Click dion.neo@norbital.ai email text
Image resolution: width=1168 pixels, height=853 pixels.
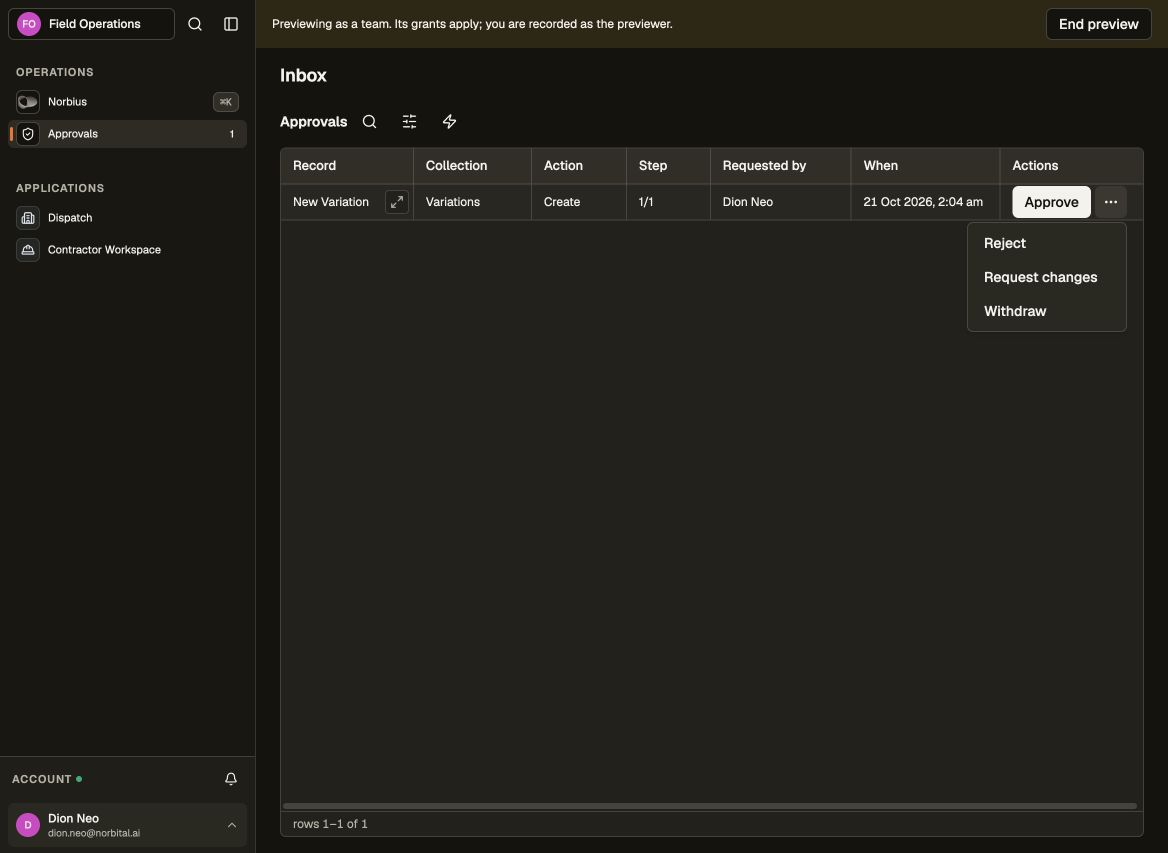(x=94, y=833)
